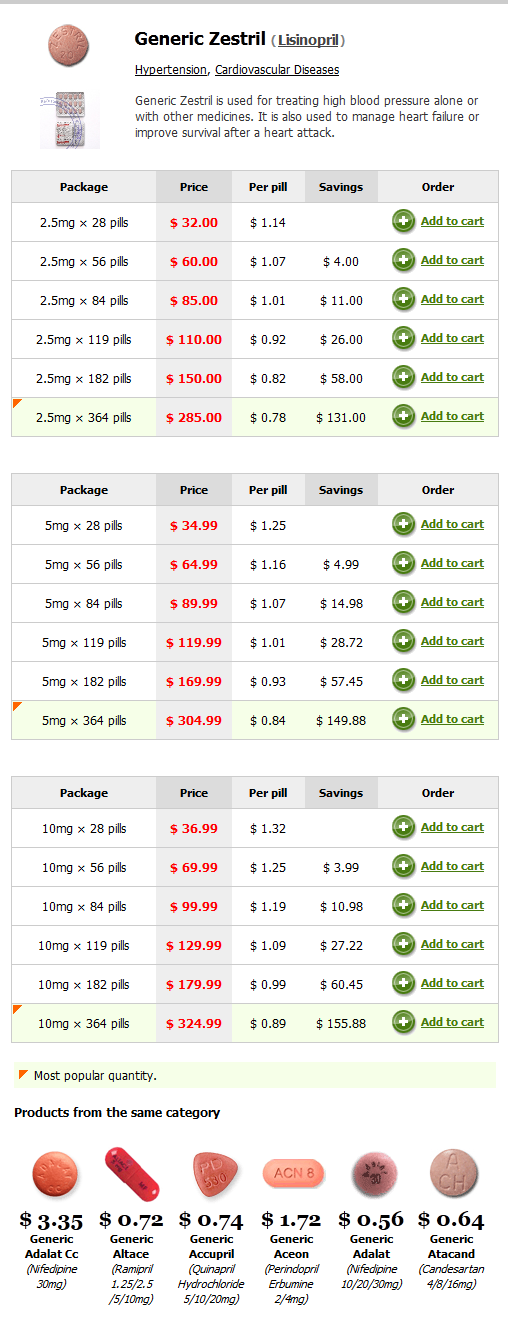This screenshot has width=508, height=1317.
Task: Click green plus icon for 5mg × 182 pills
Action: 404,681
